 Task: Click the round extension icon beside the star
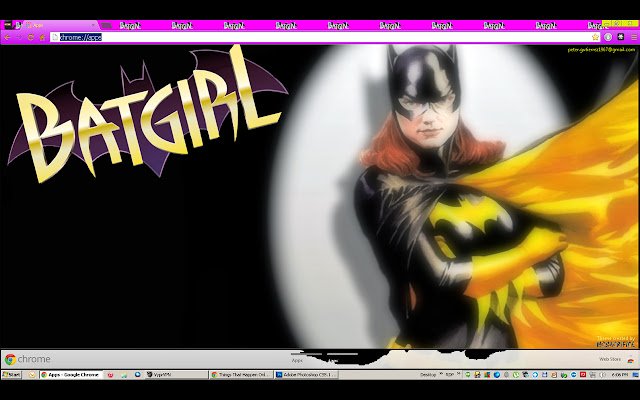[608, 37]
